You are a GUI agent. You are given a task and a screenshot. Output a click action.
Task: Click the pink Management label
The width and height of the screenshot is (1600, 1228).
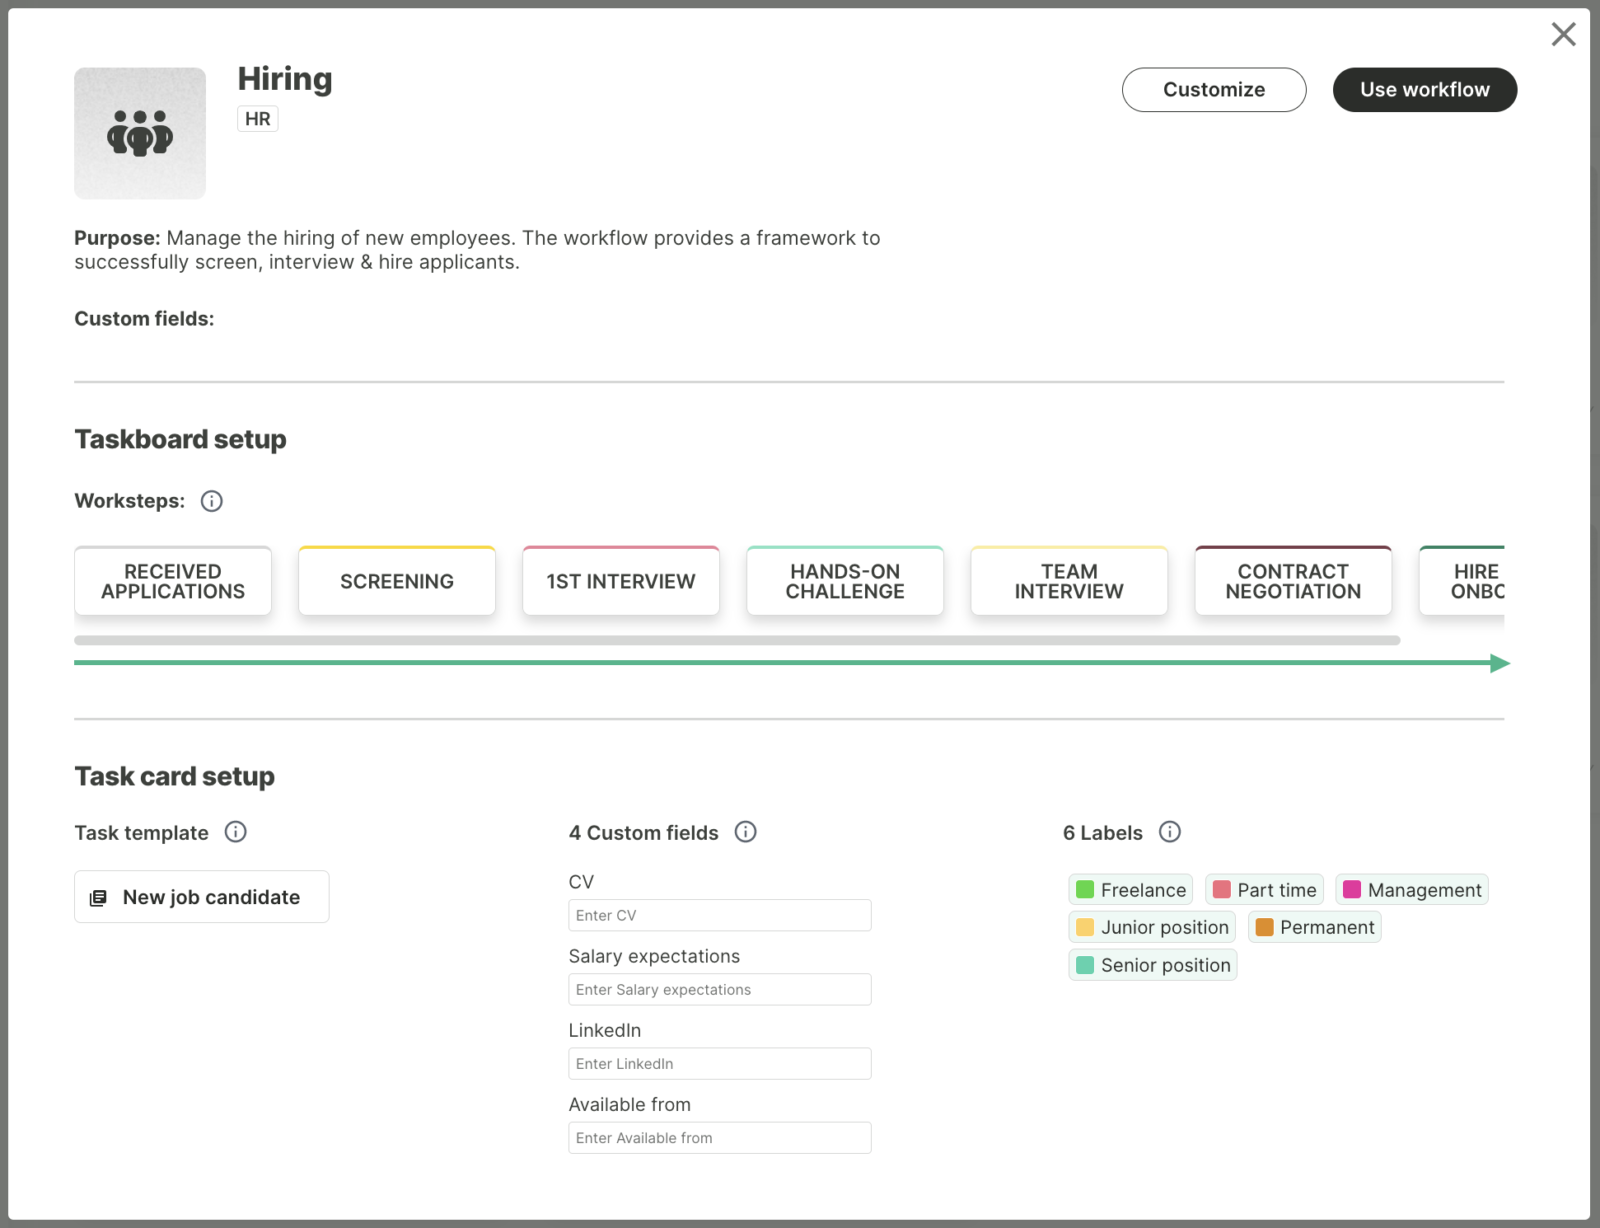click(1412, 890)
